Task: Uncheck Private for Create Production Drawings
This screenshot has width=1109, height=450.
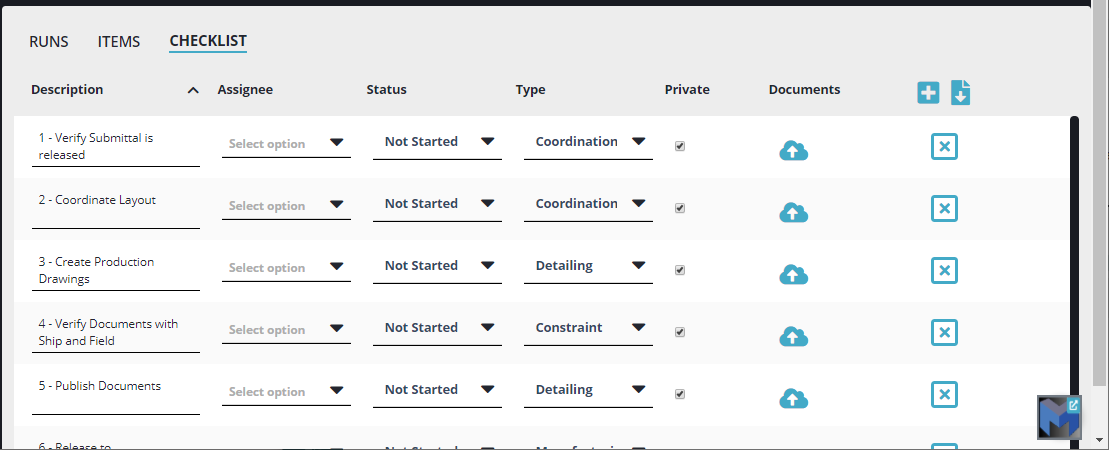Action: pyautogui.click(x=680, y=270)
